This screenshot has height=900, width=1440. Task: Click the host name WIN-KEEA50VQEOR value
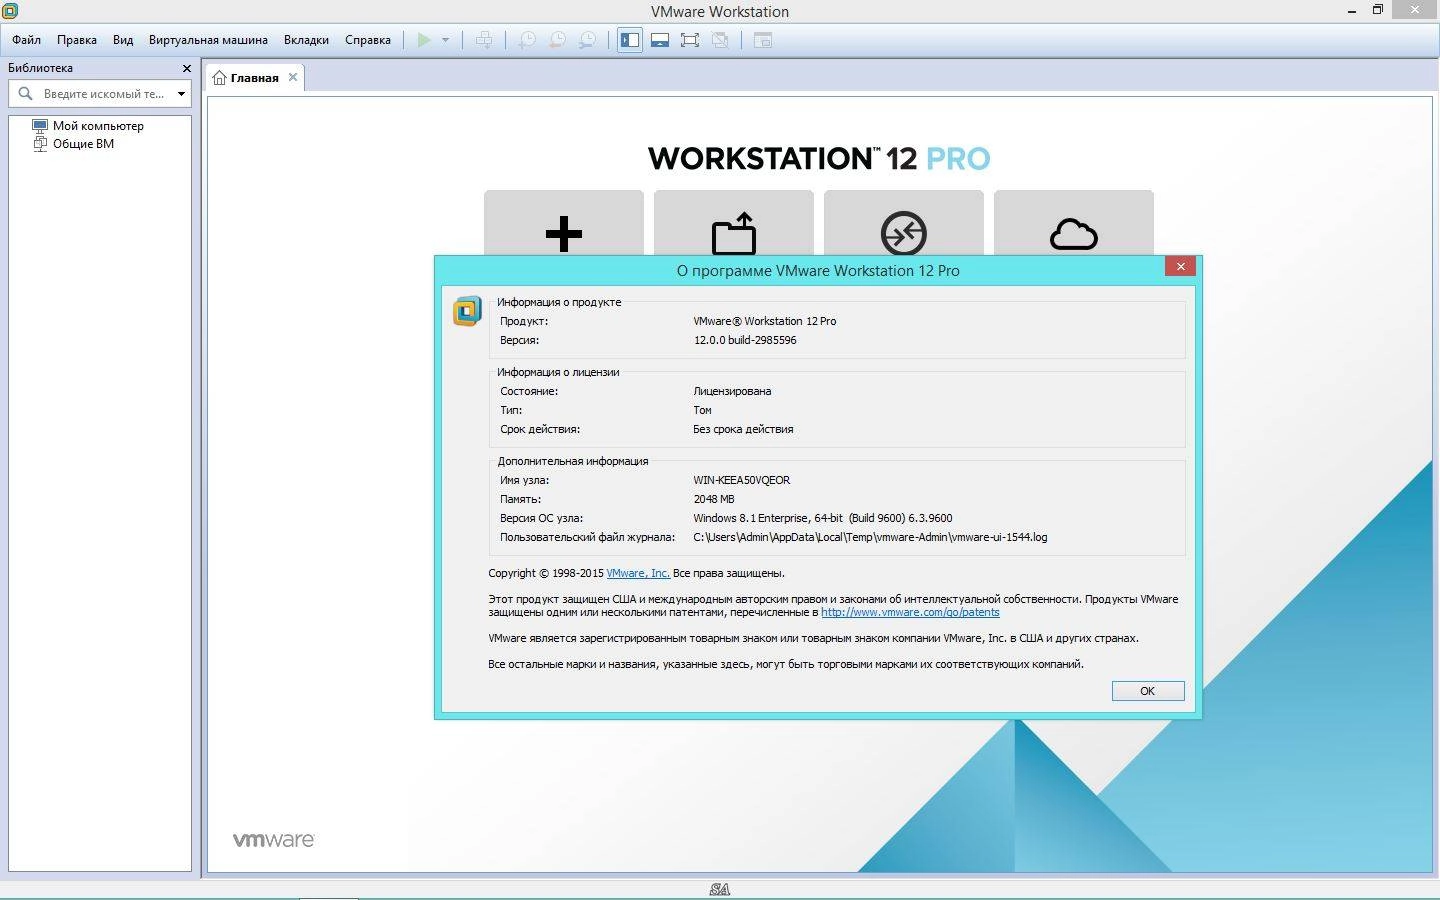pyautogui.click(x=741, y=480)
